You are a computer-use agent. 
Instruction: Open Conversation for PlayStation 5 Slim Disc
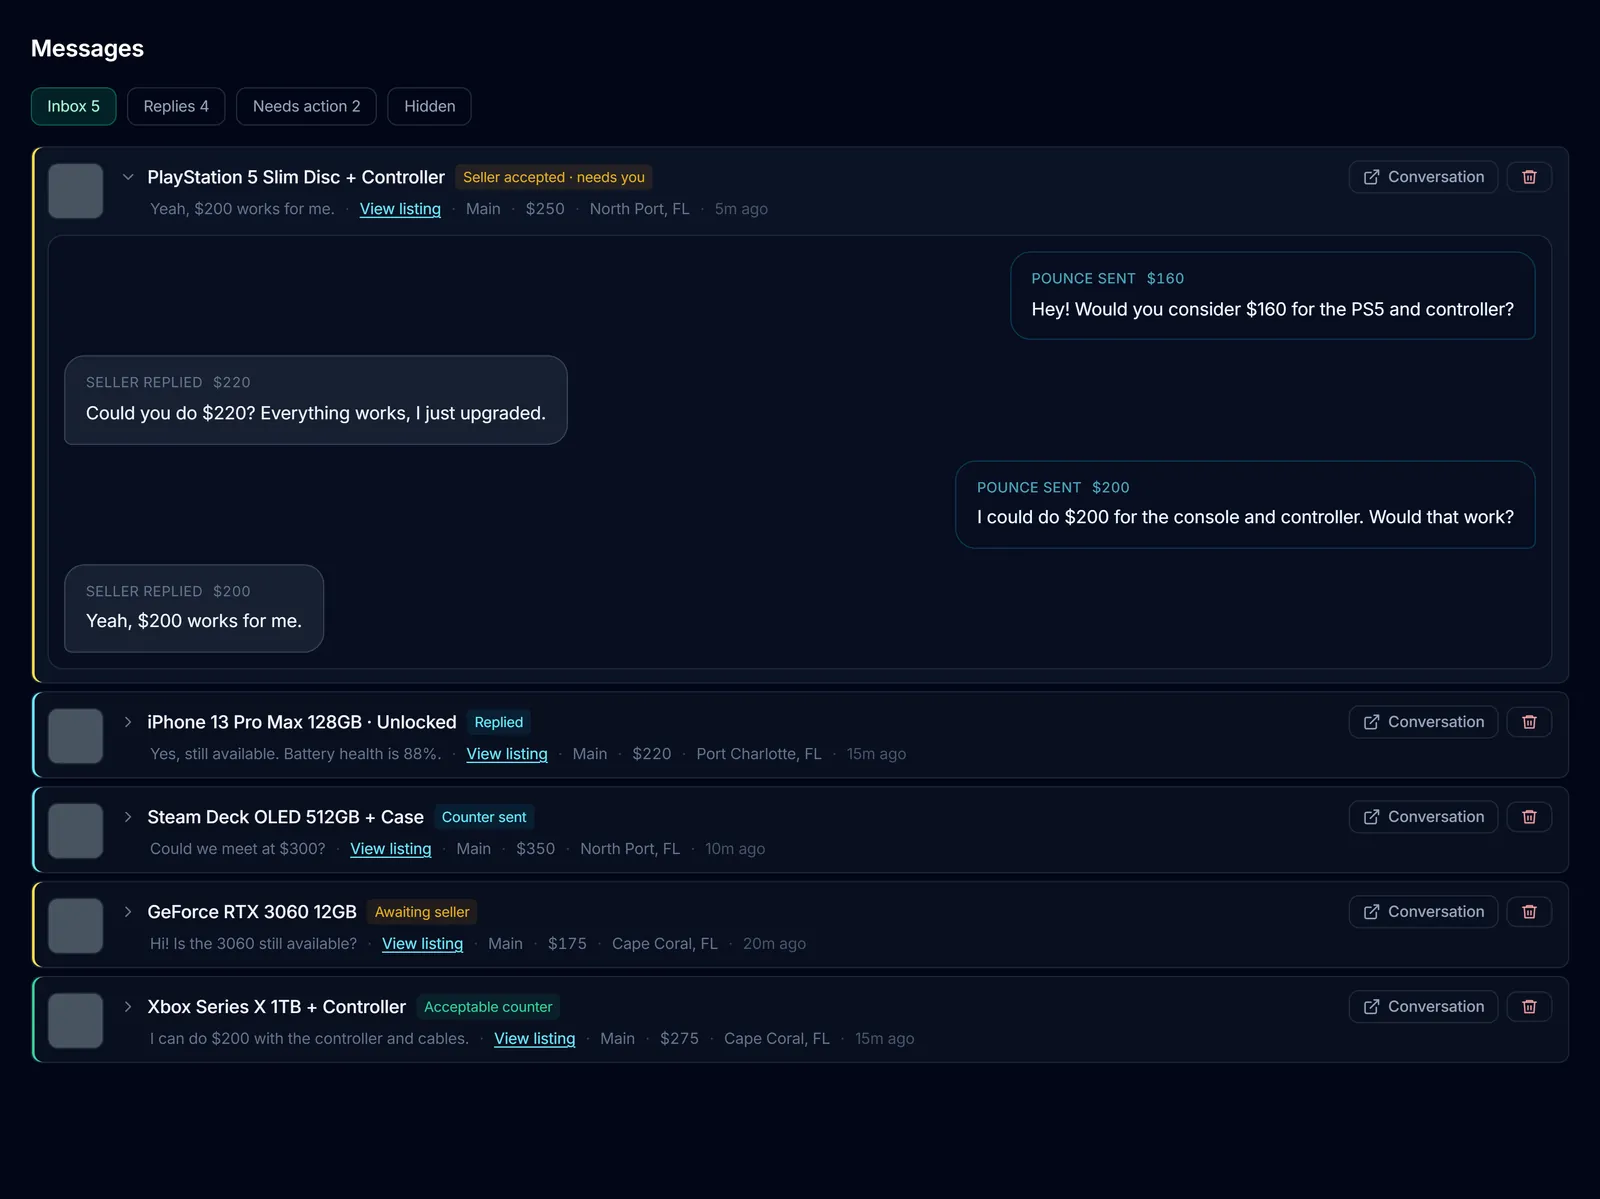(1423, 177)
